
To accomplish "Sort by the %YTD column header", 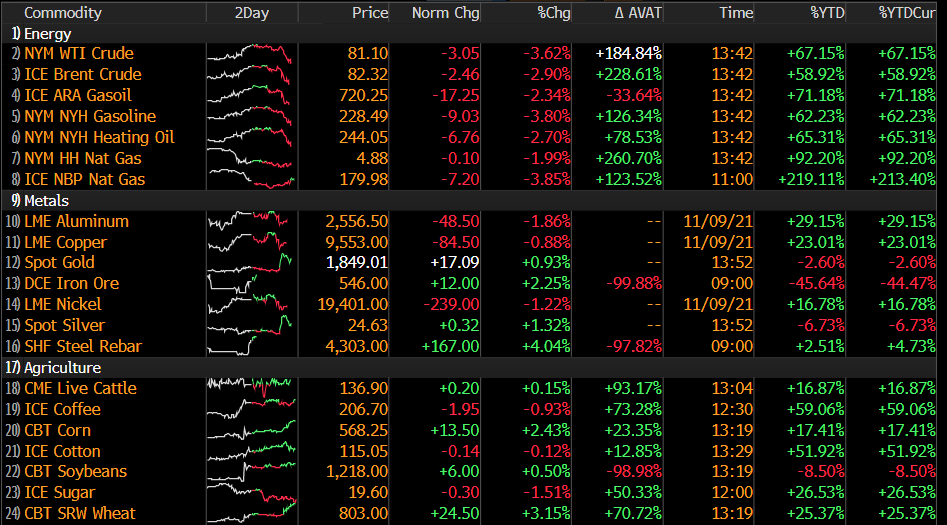I will coord(827,13).
